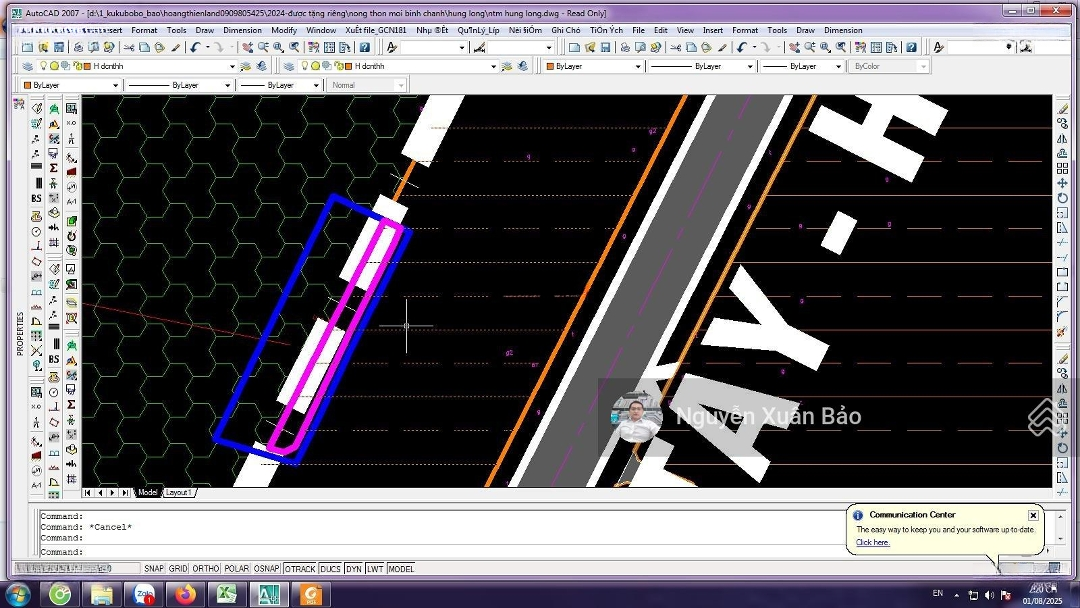
Task: Click Undo arrow in the right-side Standard toolbar
Action: (x=741, y=47)
